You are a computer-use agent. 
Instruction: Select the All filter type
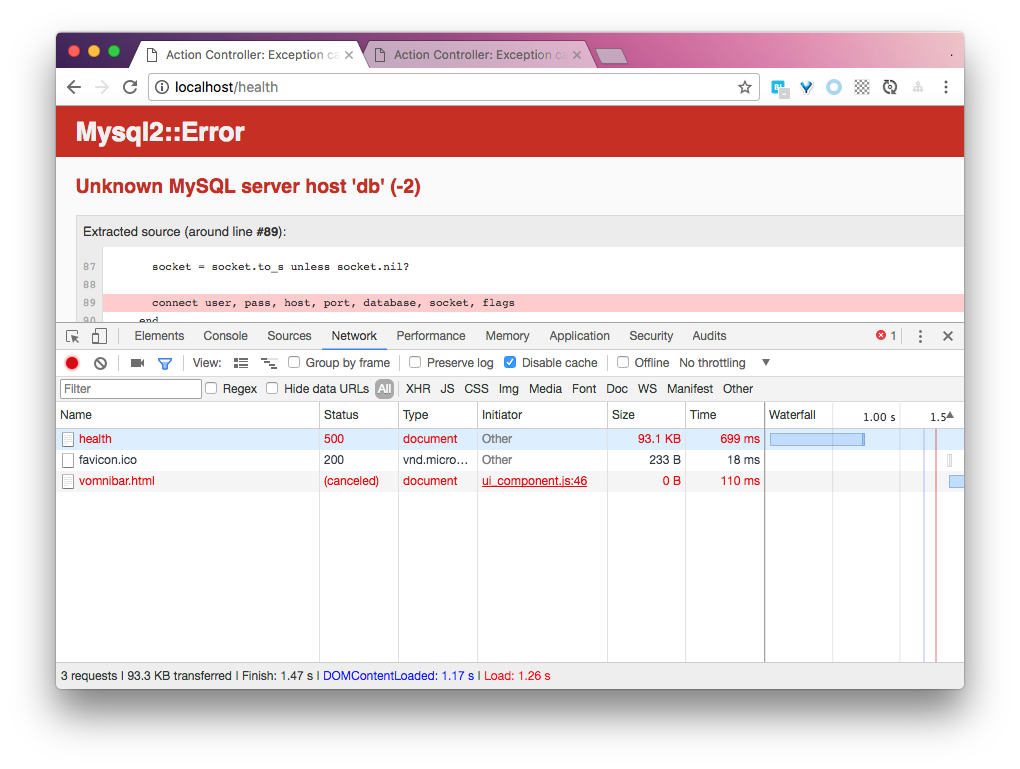click(384, 389)
